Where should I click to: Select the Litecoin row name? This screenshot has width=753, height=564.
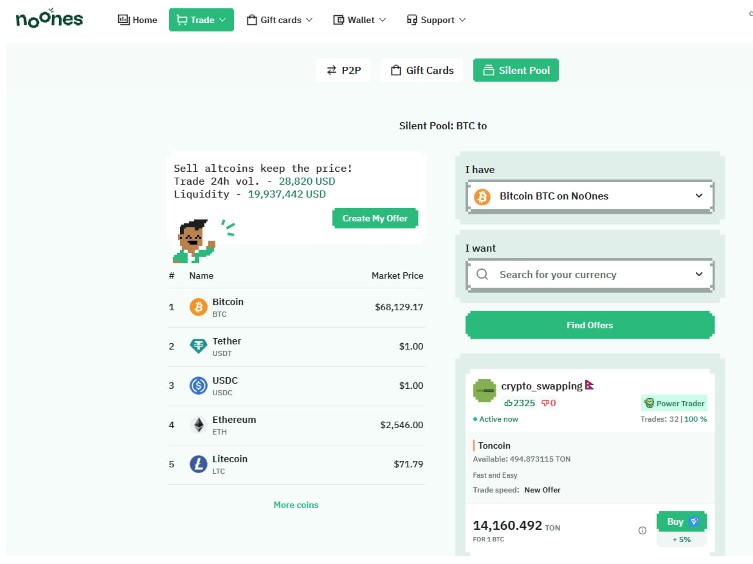(x=230, y=459)
